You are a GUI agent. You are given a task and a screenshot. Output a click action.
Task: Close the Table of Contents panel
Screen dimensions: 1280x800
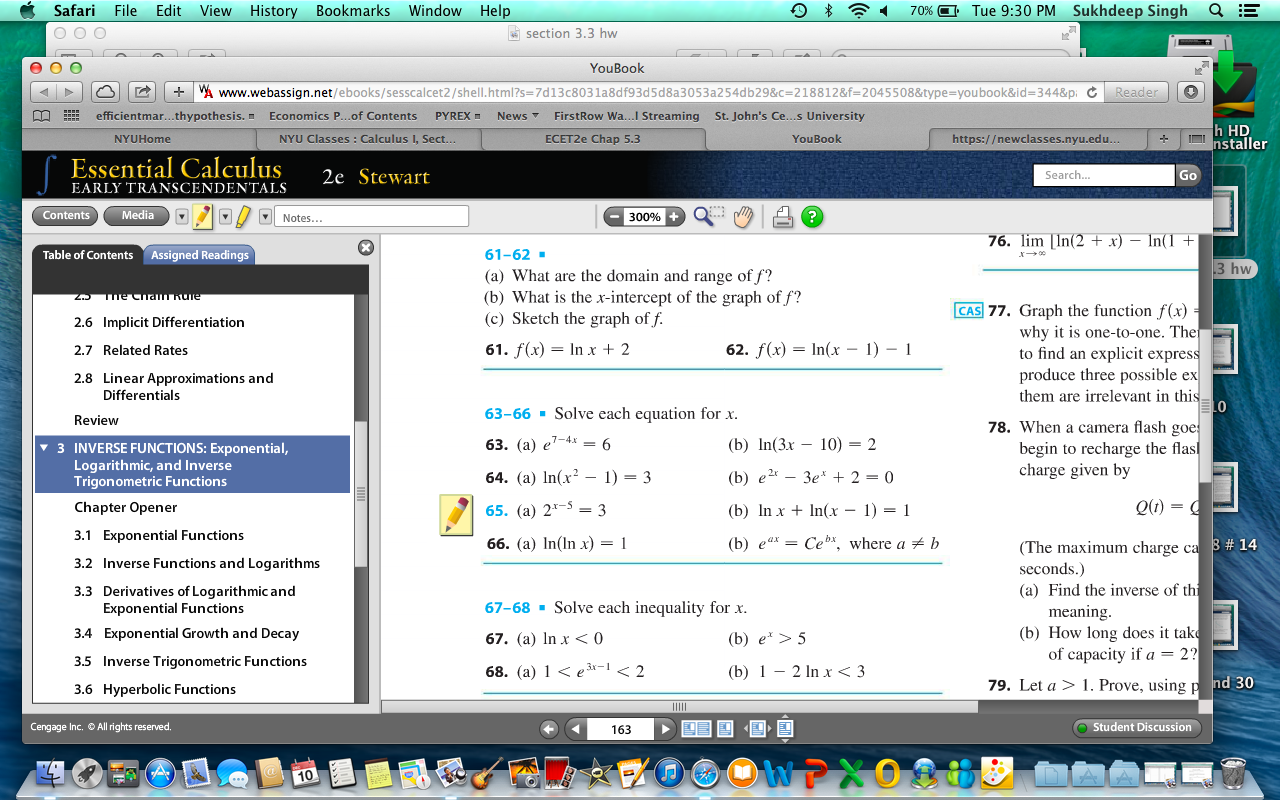(366, 247)
